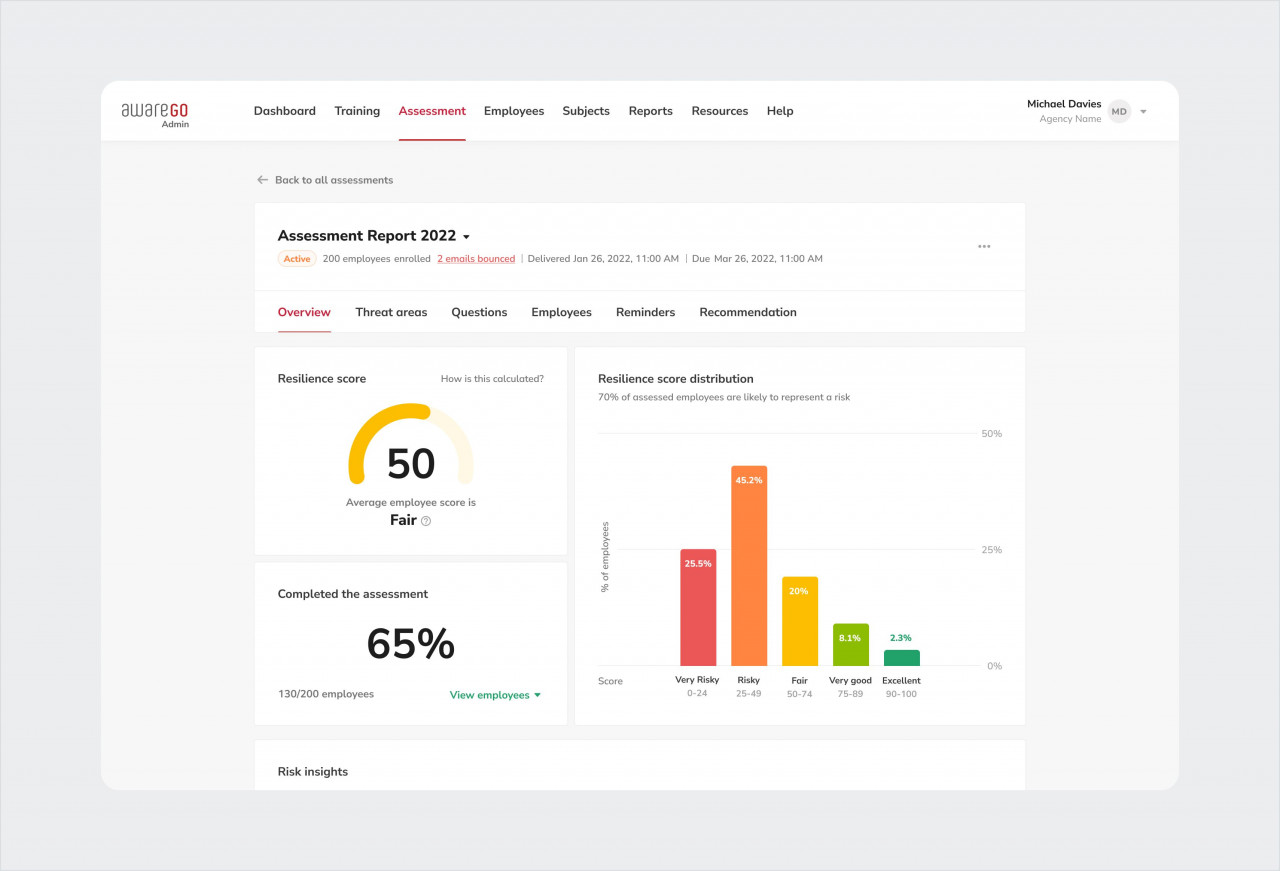This screenshot has height=871, width=1280.
Task: Click the Due Mar 26, 2022 text
Action: click(757, 259)
